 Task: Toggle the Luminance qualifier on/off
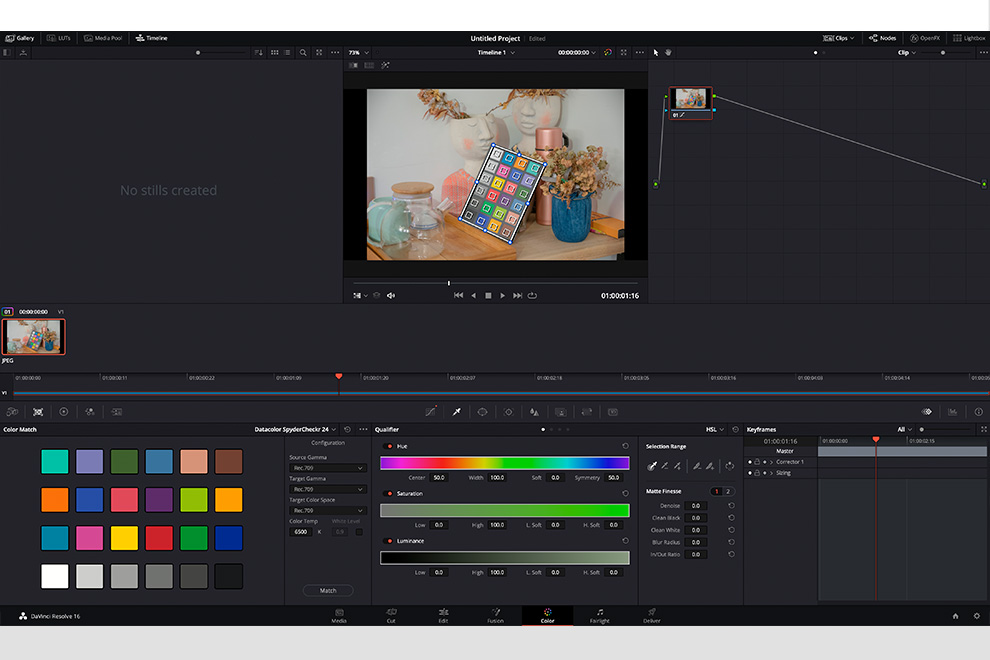(x=389, y=541)
